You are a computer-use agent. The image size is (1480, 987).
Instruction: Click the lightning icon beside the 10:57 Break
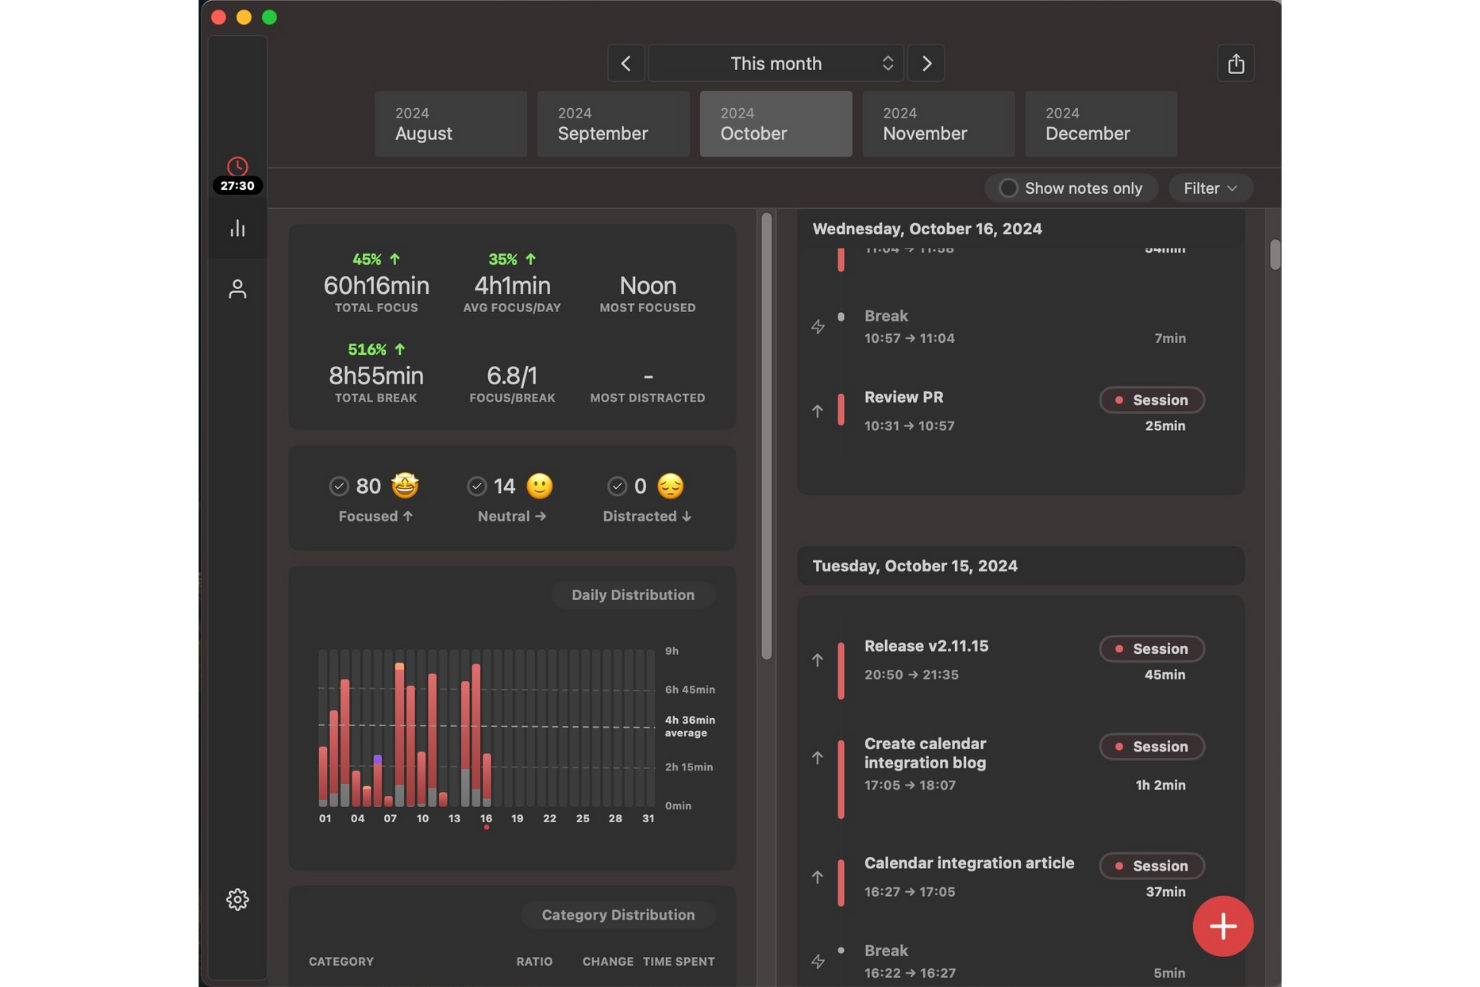point(818,326)
